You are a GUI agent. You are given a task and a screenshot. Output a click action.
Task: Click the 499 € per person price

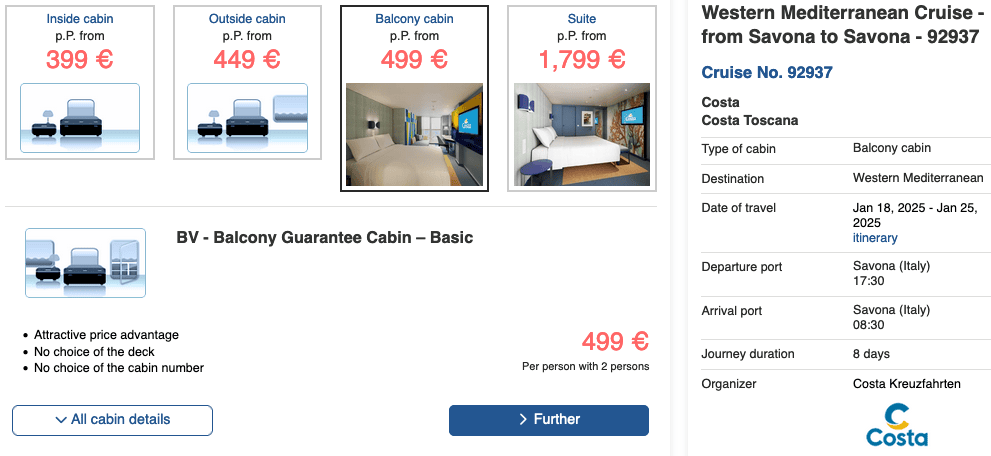[615, 342]
